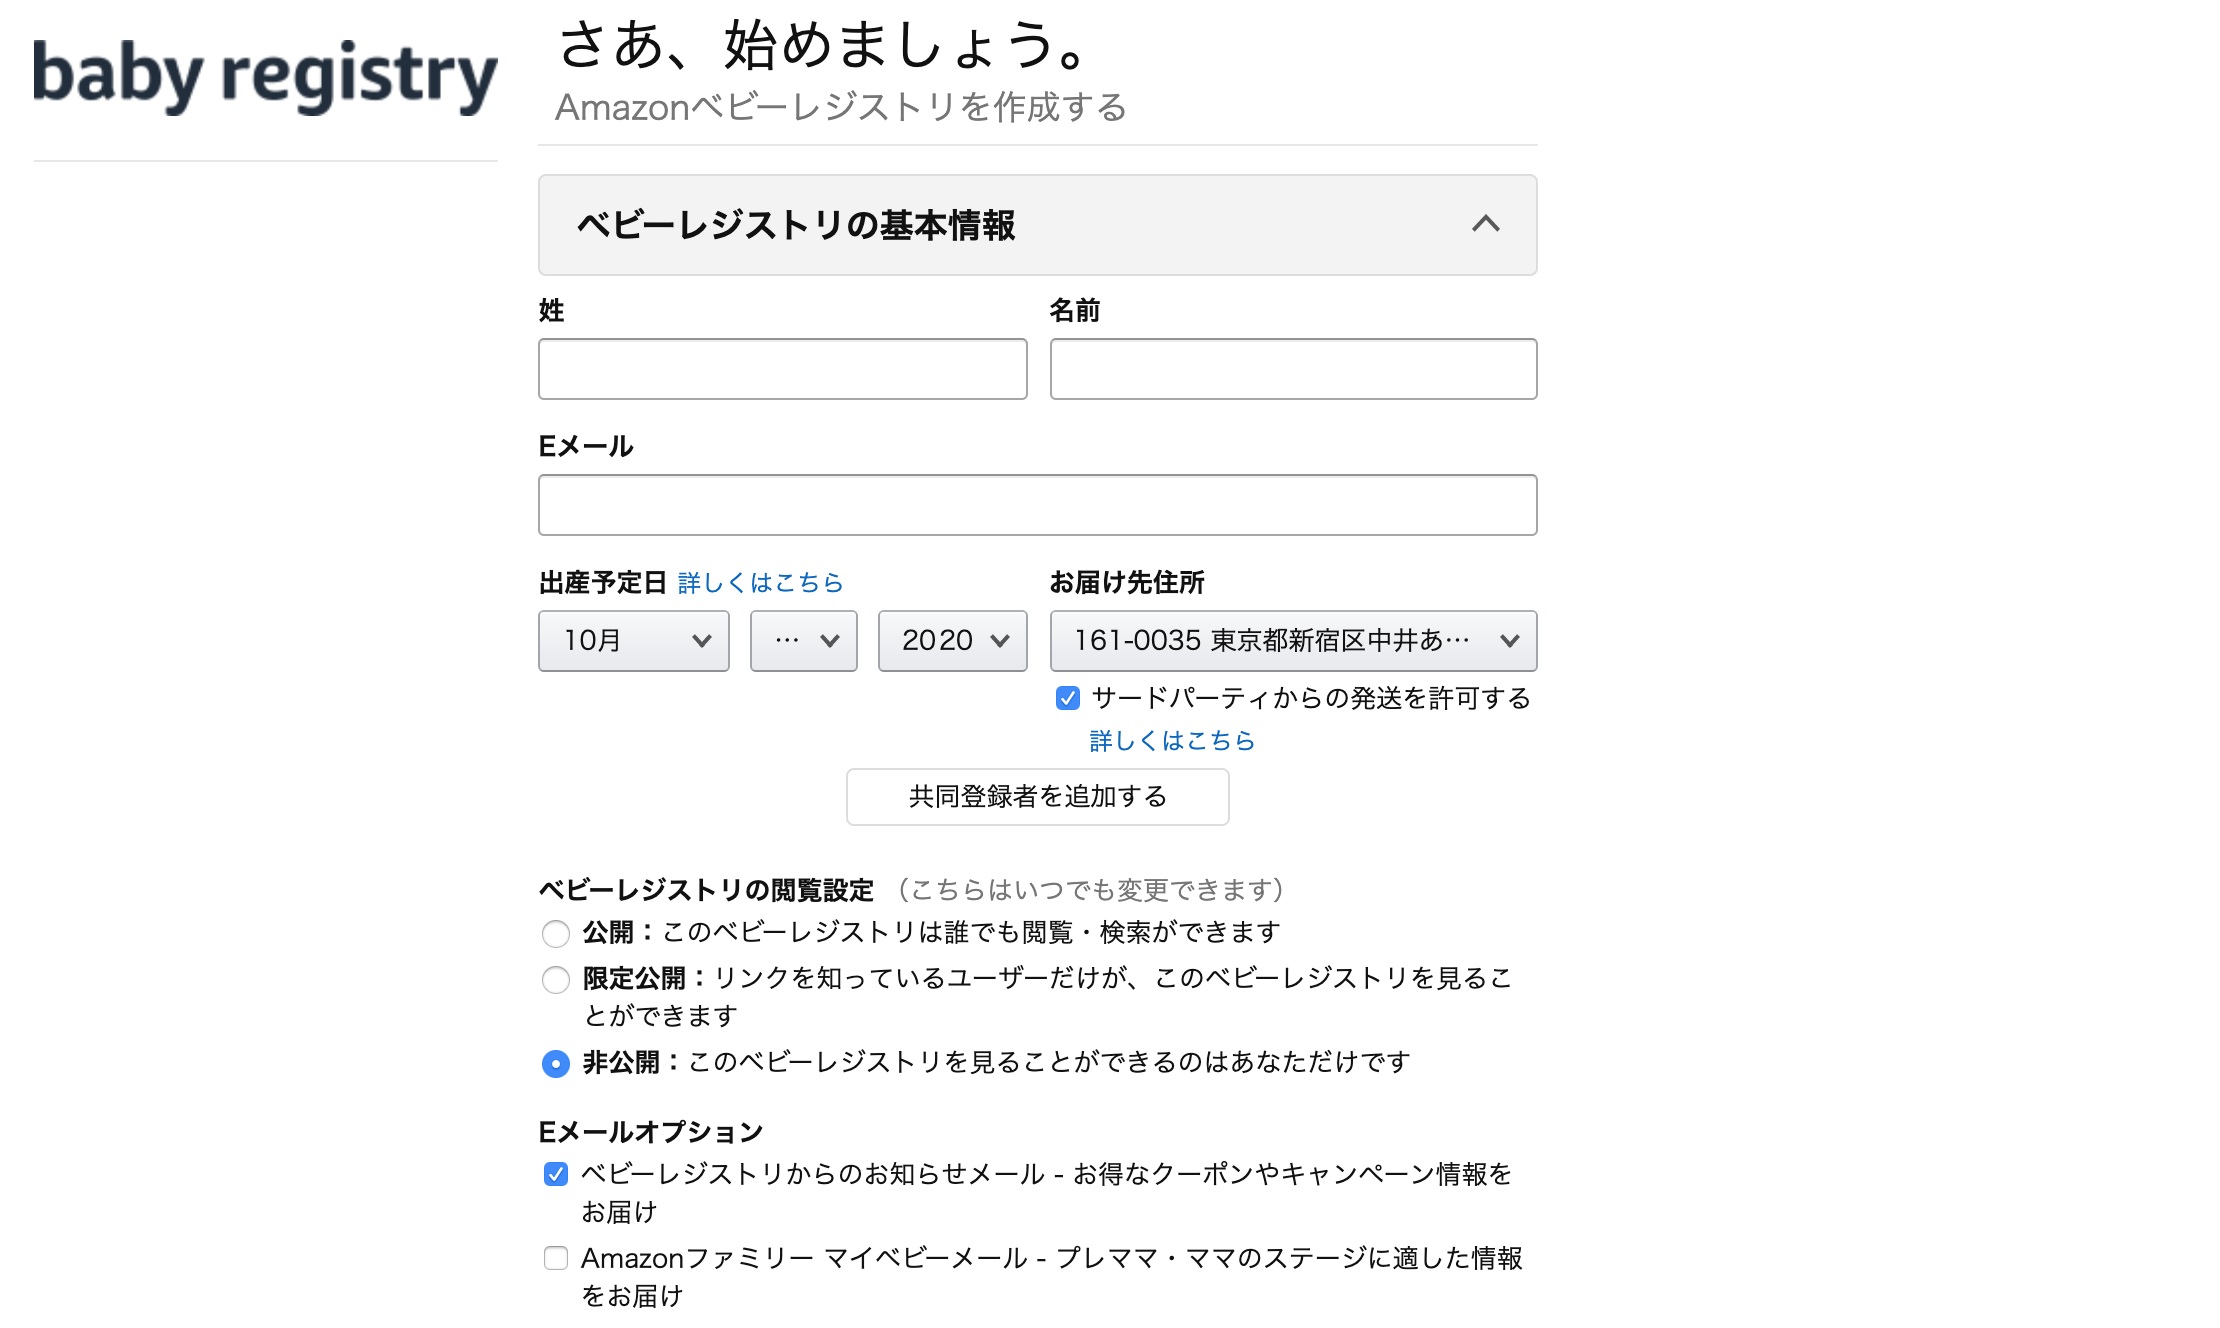Select the 公開 radio button
Viewport: 2220px width, 1328px height.
click(x=556, y=934)
